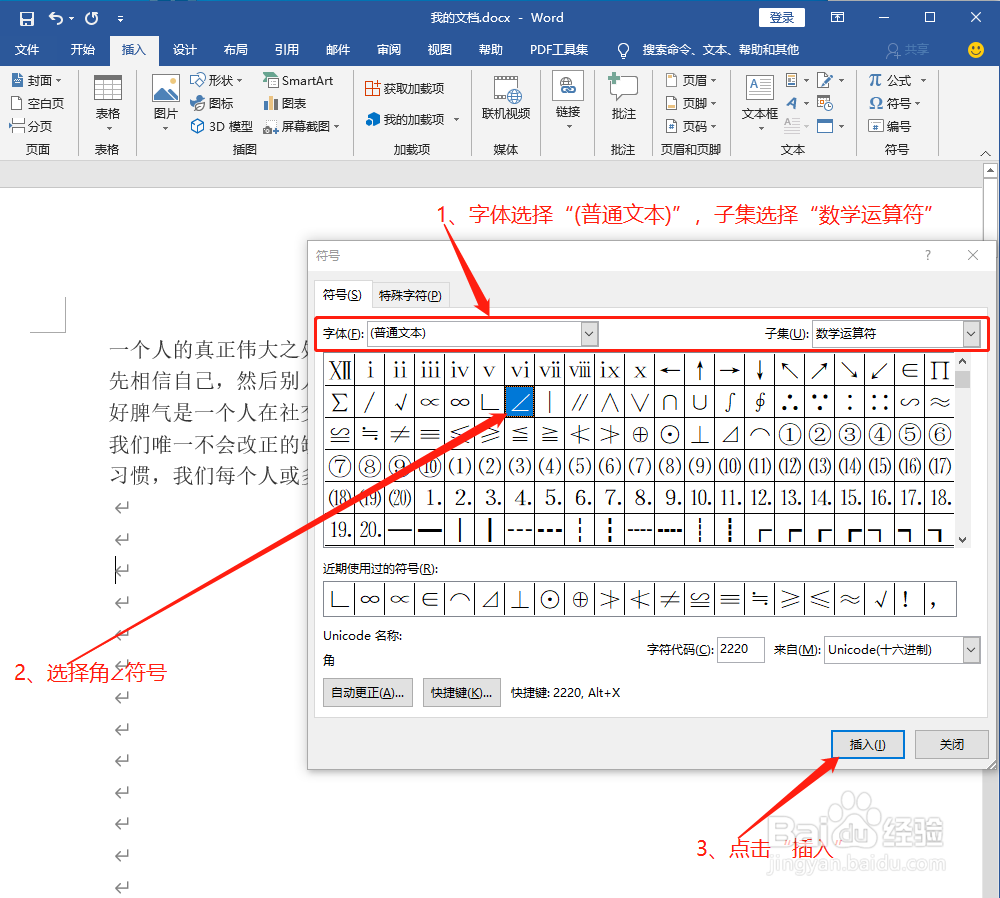Screen dimensions: 1000x898
Task: Select the angle ∠ symbol in grid
Action: (519, 402)
